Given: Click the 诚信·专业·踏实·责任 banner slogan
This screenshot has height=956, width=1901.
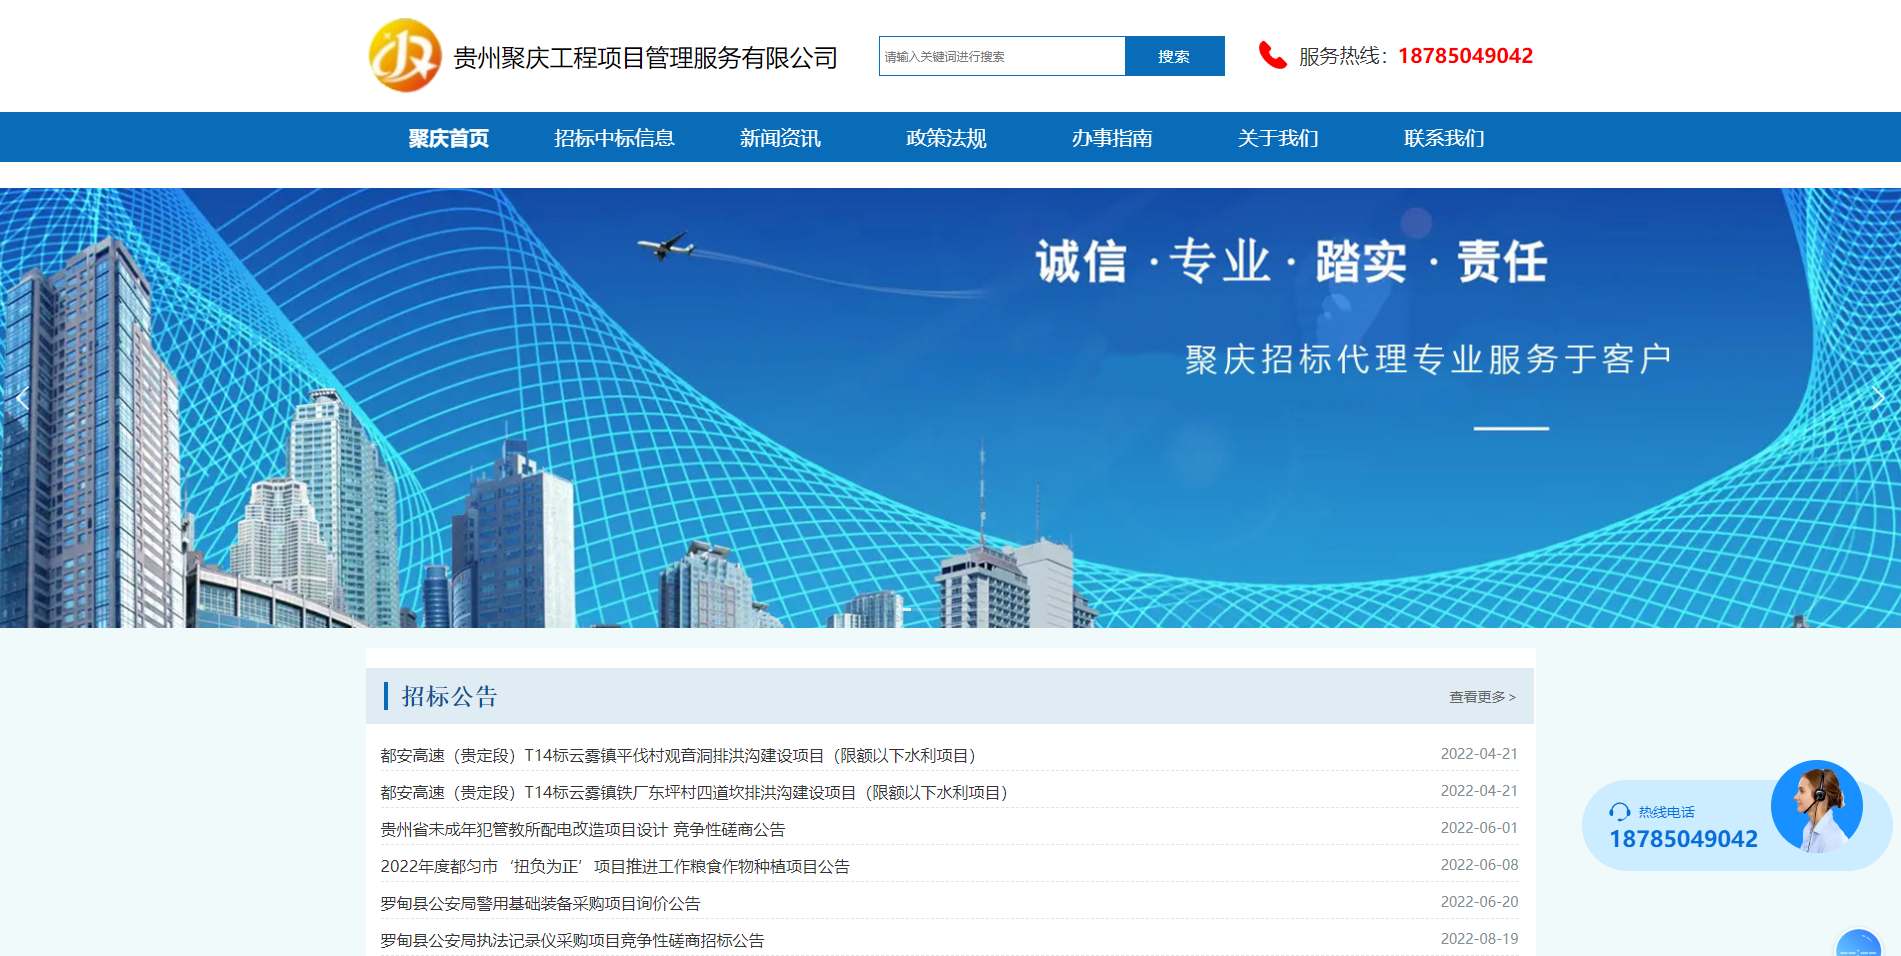Looking at the screenshot, I should point(1291,262).
